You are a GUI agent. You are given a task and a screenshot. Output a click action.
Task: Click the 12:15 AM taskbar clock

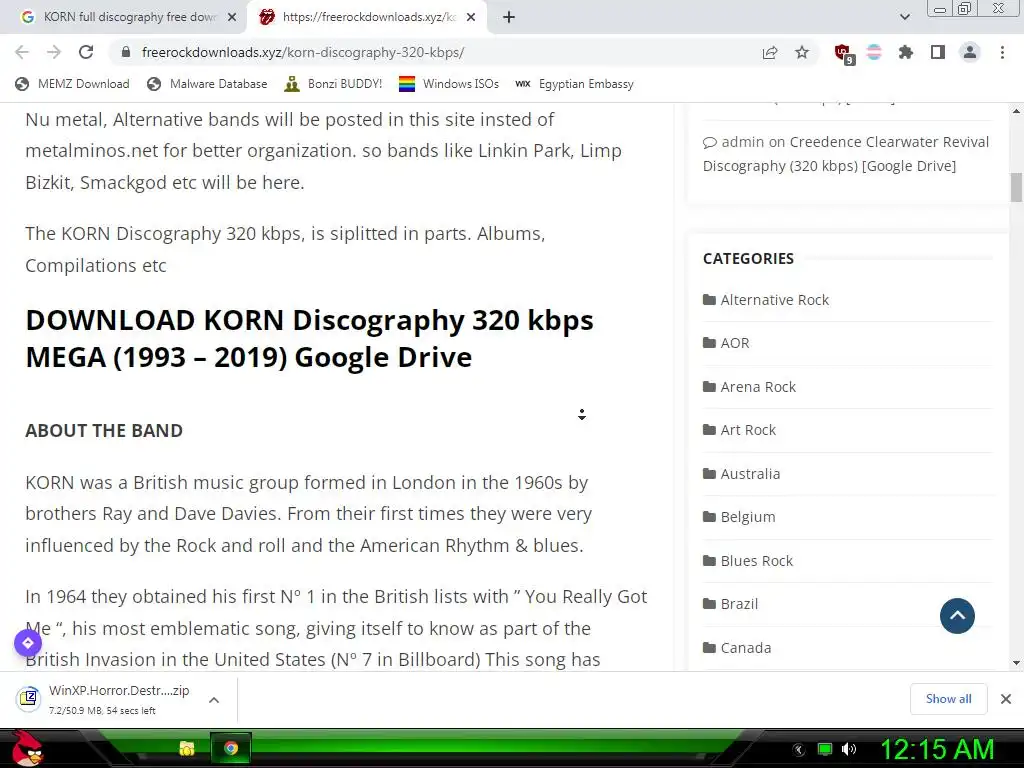click(937, 749)
